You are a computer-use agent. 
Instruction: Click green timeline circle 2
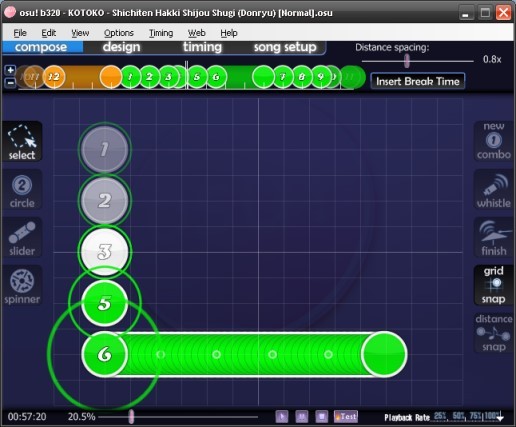pos(149,77)
